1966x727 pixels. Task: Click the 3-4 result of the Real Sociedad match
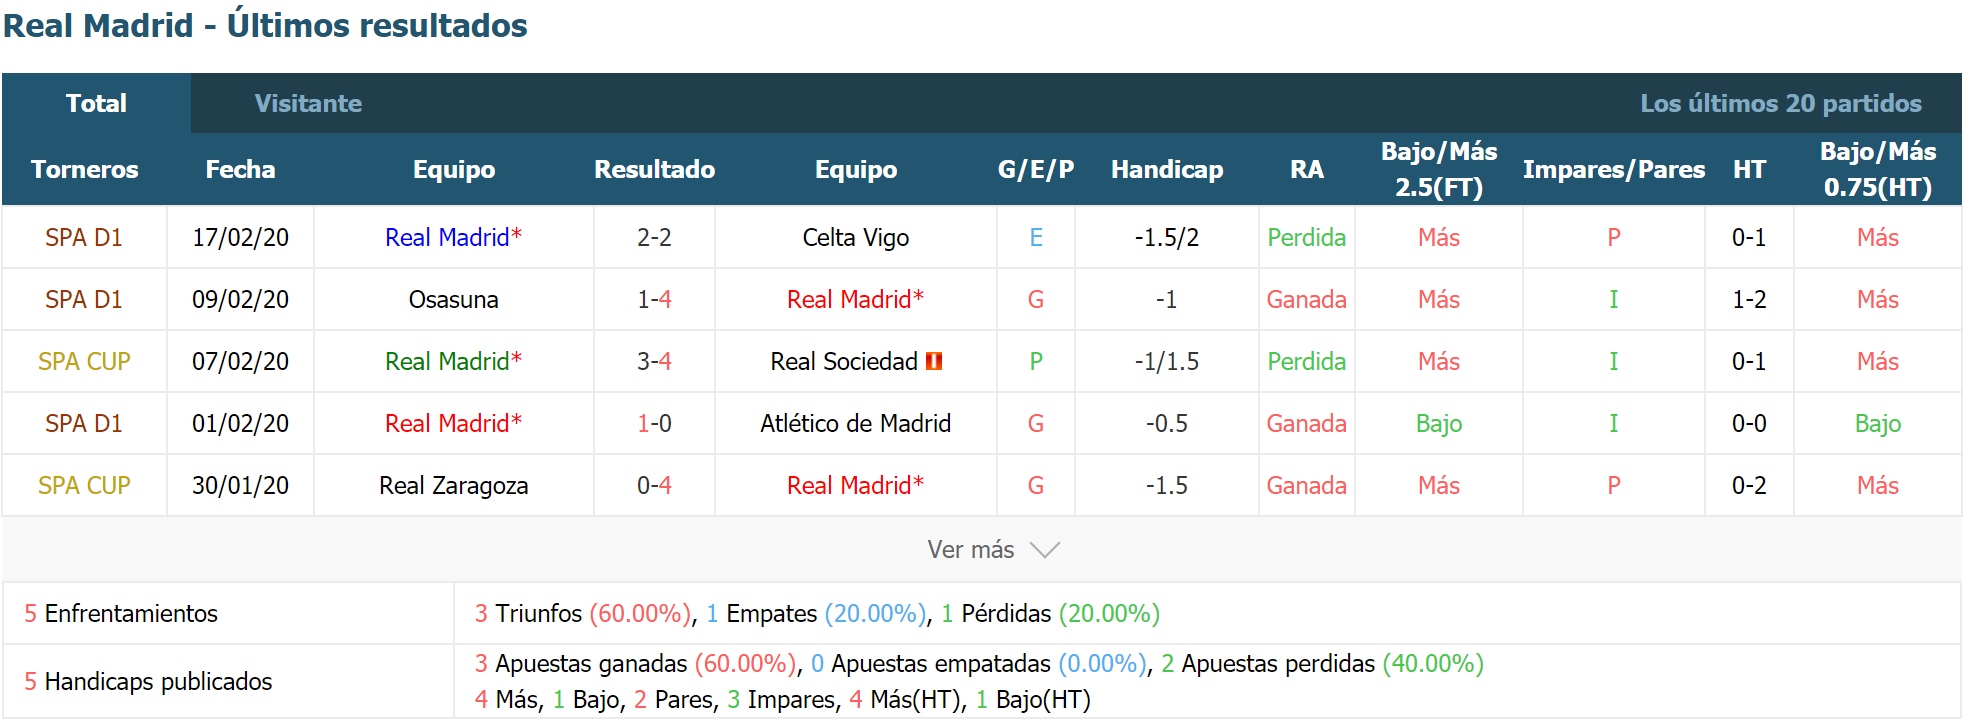654,361
